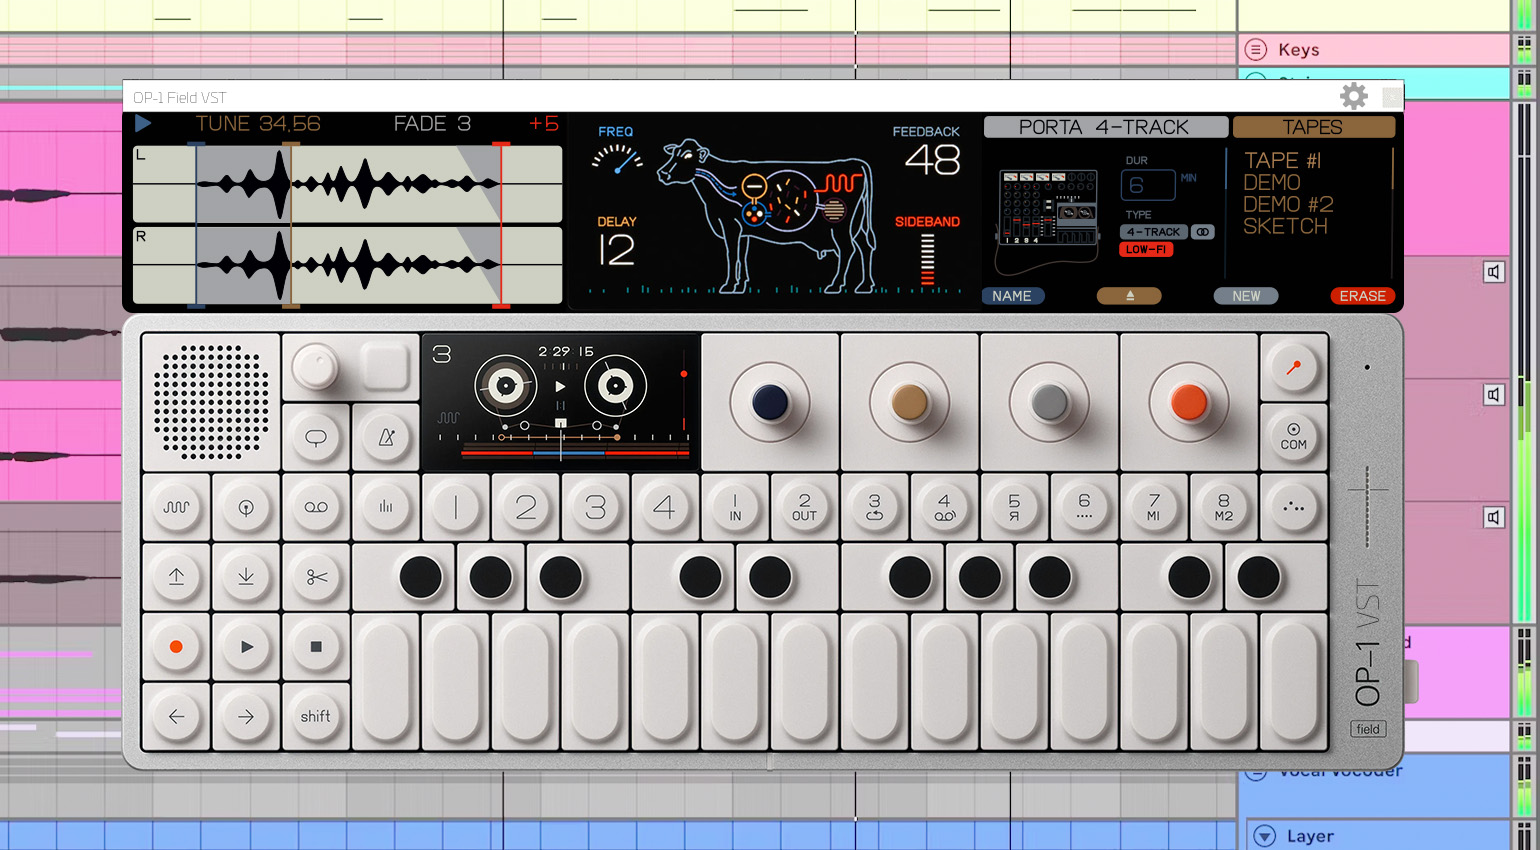Open the Drum sampler key
Screen dimensions: 1540x850
[246, 507]
